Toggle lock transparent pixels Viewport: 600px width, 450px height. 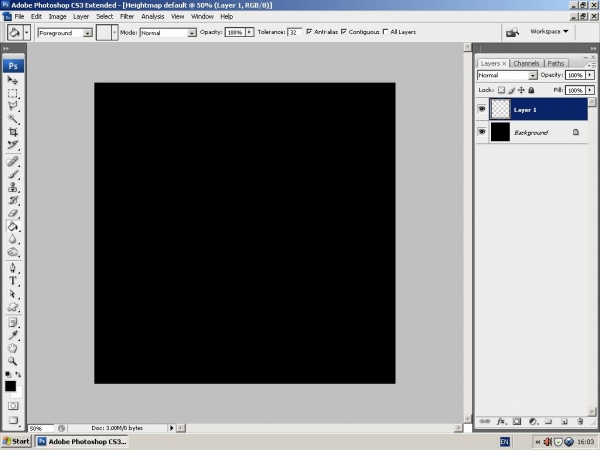[x=501, y=90]
